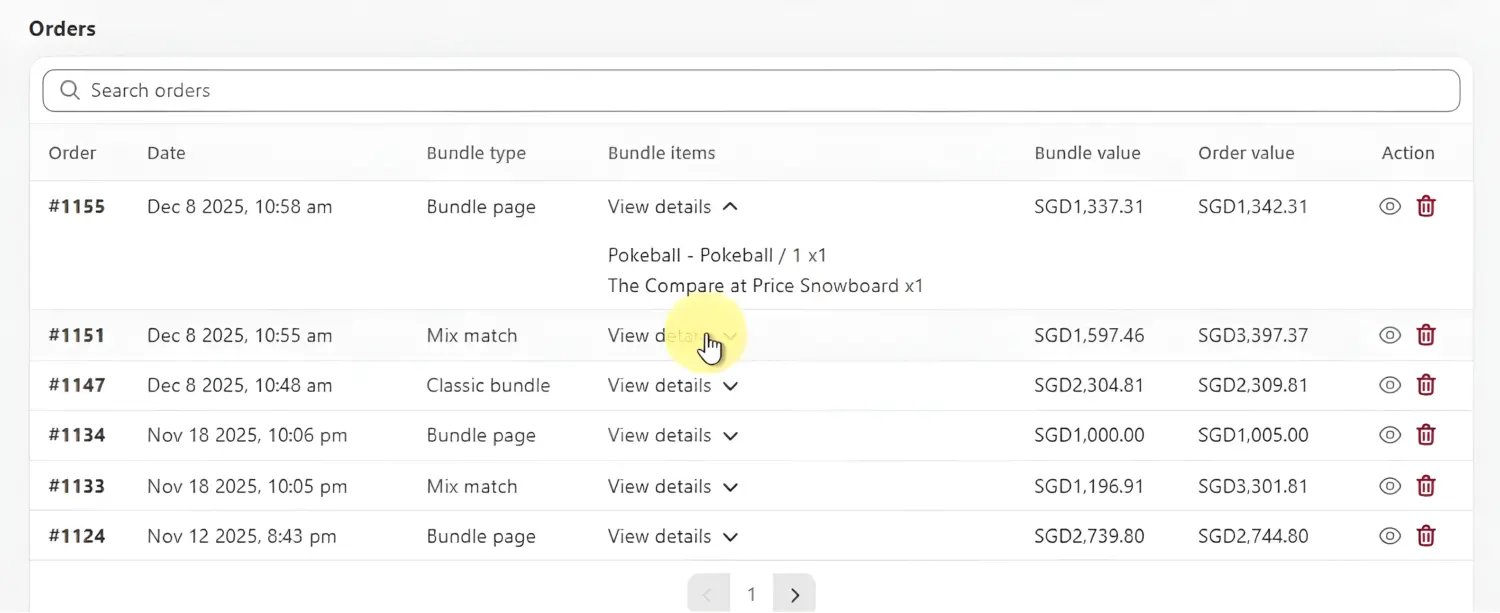
Task: Delete order #1134 with the trash icon
Action: click(1426, 435)
